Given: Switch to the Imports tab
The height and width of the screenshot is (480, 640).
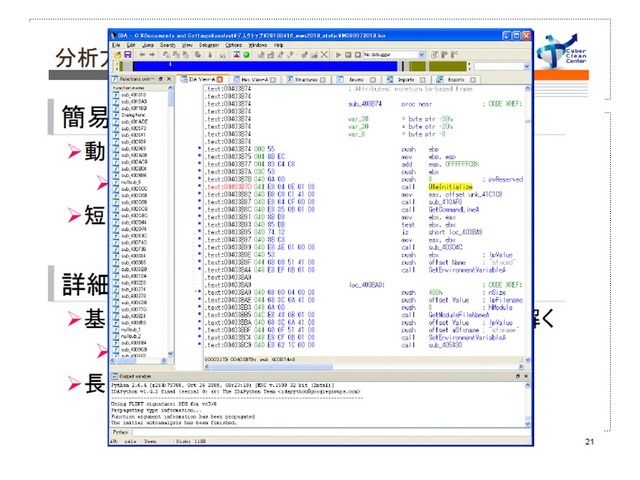Looking at the screenshot, I should click(406, 80).
